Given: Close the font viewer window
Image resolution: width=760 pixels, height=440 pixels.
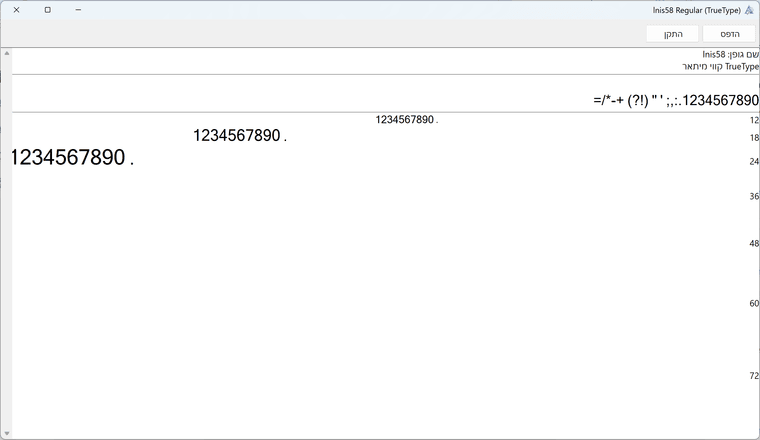Looking at the screenshot, I should pos(16,10).
